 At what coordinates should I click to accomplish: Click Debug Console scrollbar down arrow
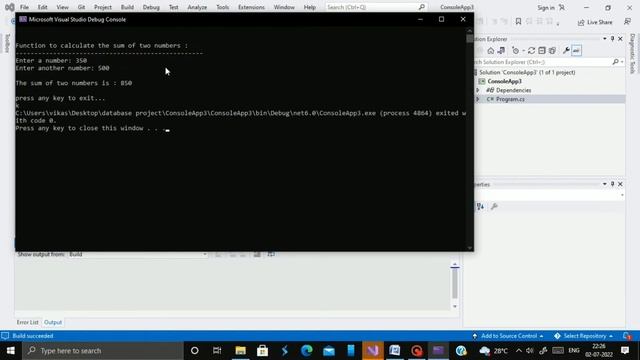469,247
